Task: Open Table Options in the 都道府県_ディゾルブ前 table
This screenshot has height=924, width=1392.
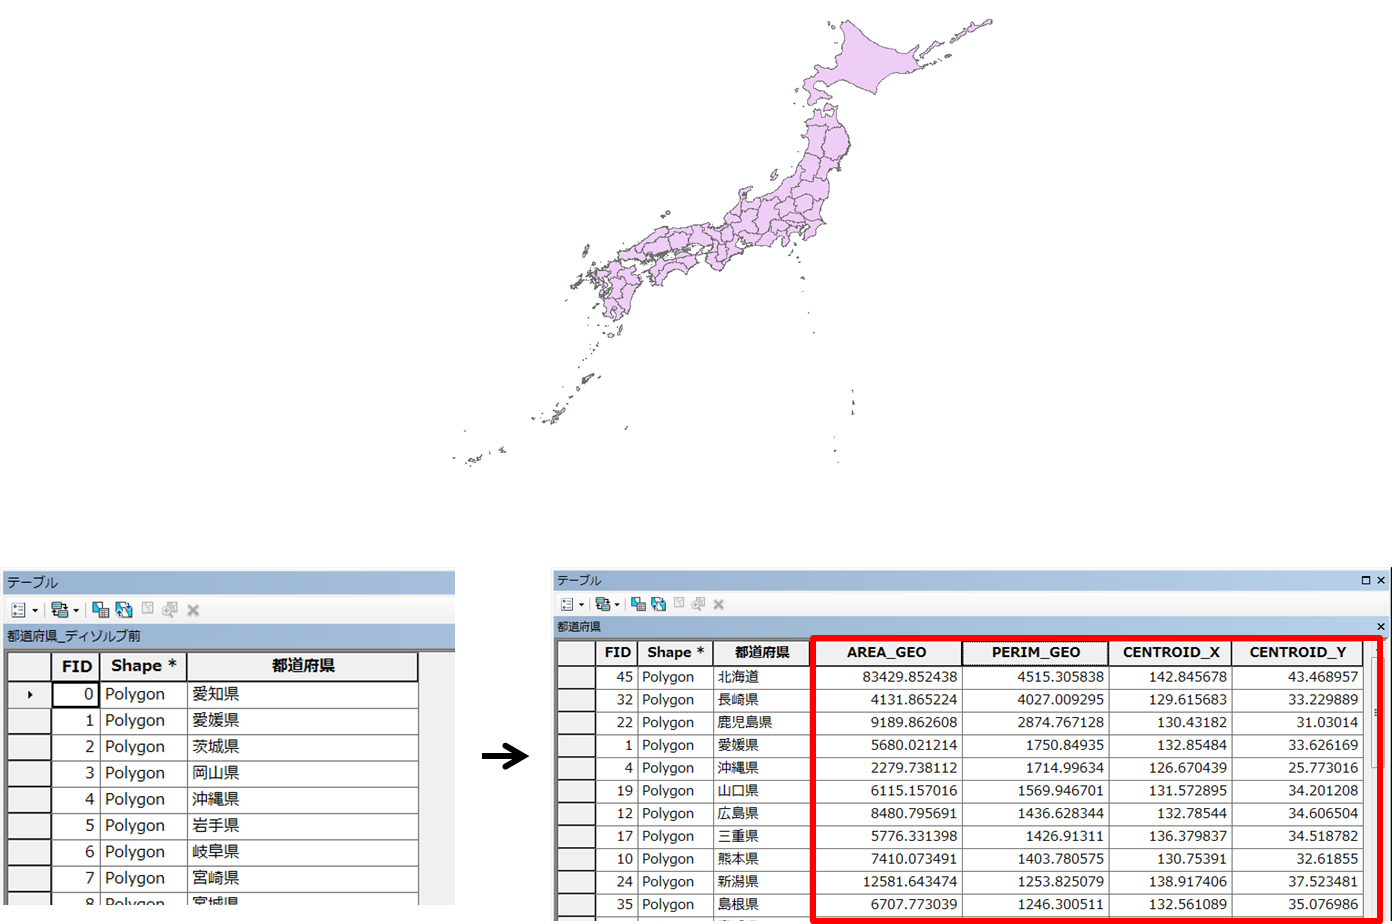Action: [x=18, y=609]
